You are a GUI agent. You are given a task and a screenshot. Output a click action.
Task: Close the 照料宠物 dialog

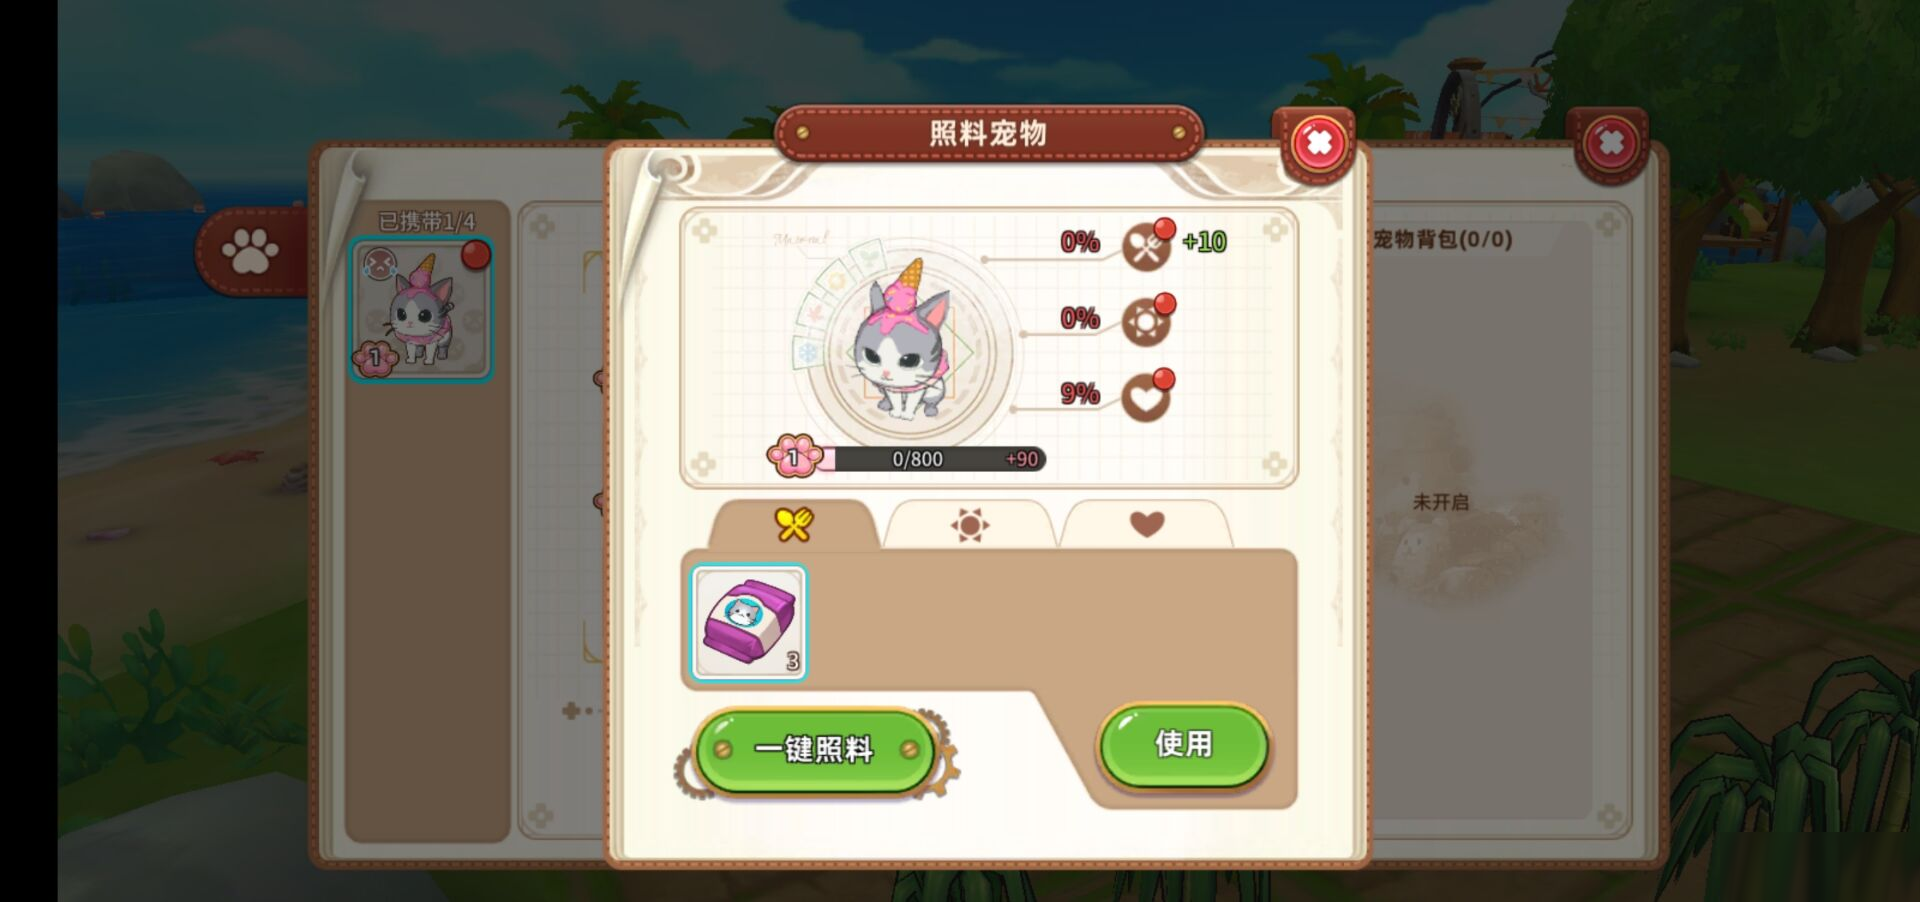[x=1317, y=144]
